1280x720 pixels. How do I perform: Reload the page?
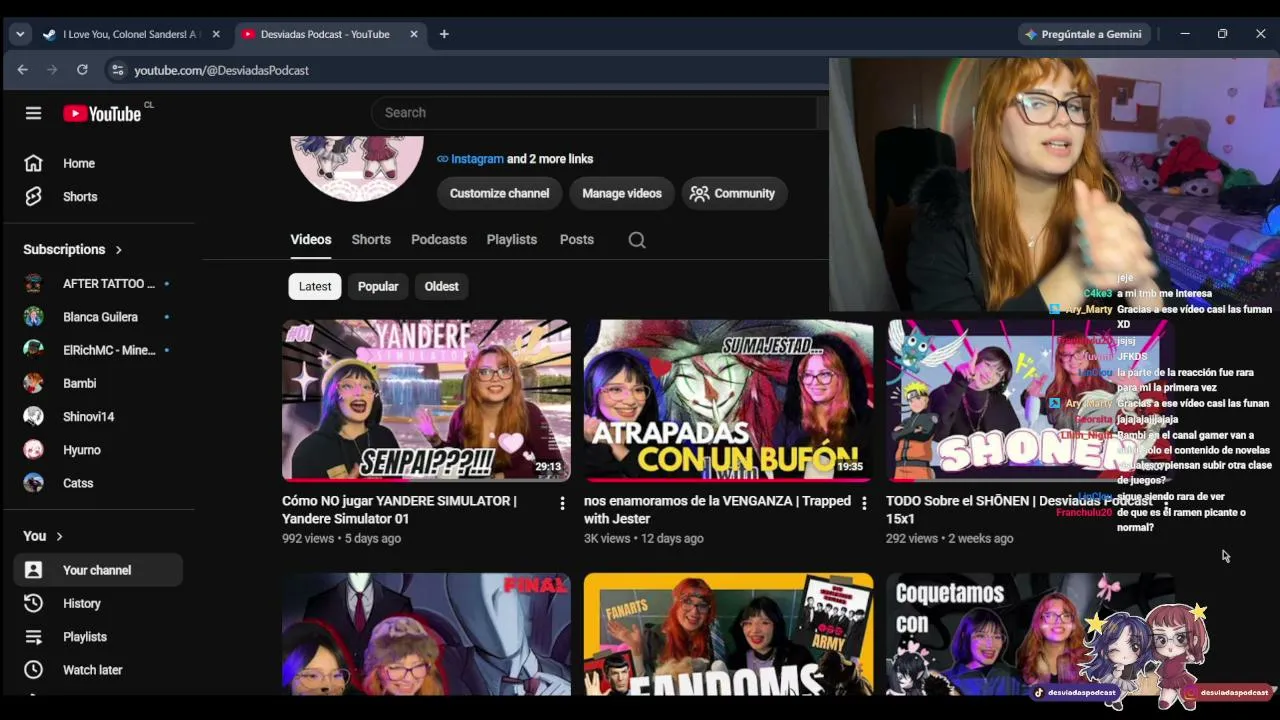(82, 70)
